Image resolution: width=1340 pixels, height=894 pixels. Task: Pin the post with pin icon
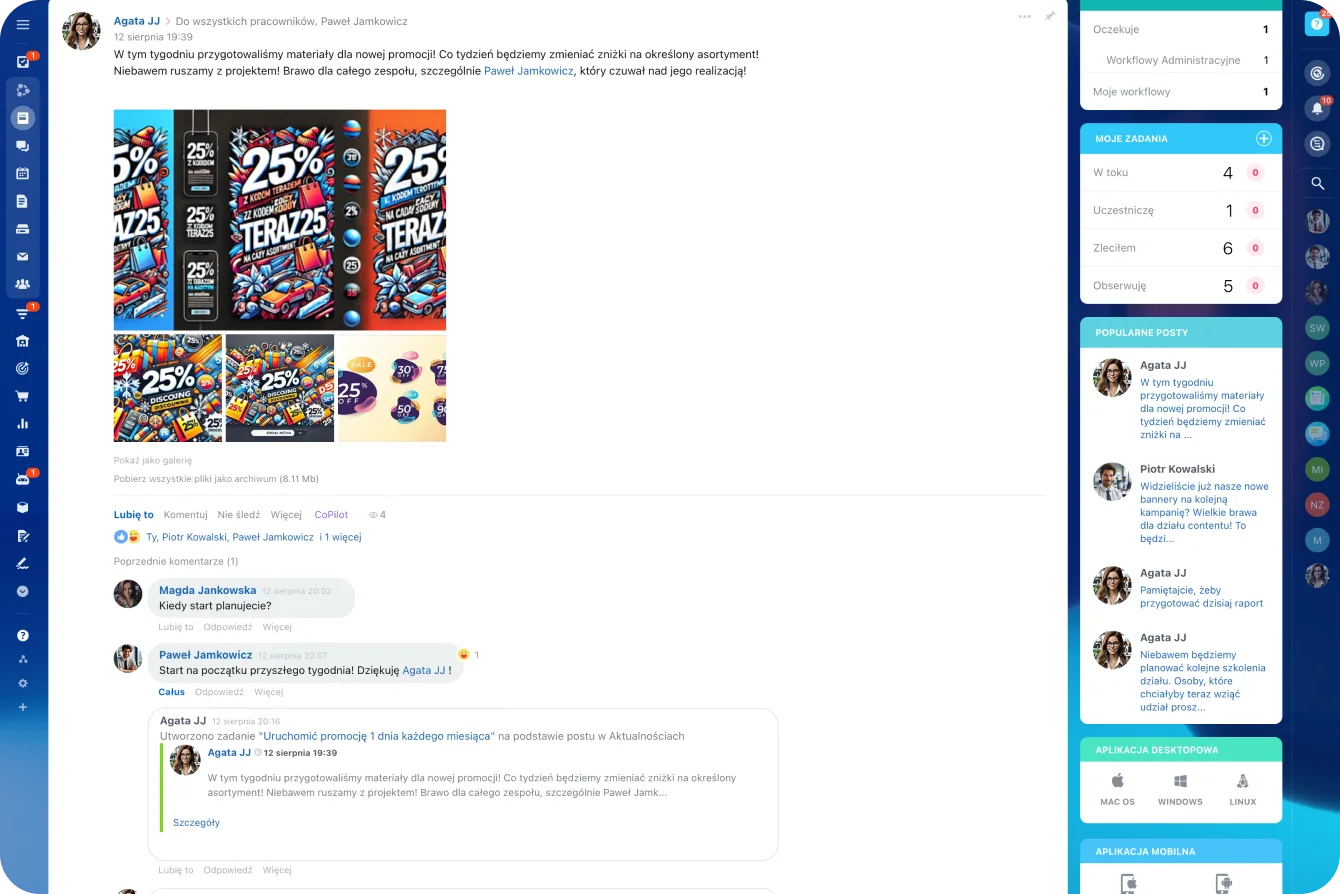(x=1050, y=16)
